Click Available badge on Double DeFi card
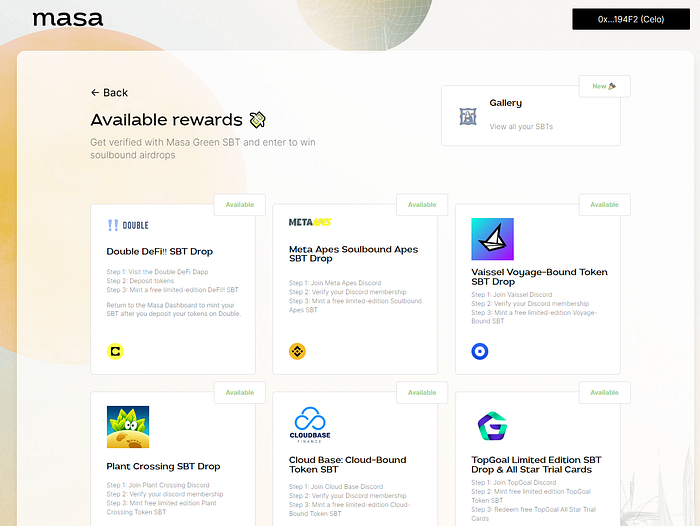The image size is (700, 526). coord(240,205)
